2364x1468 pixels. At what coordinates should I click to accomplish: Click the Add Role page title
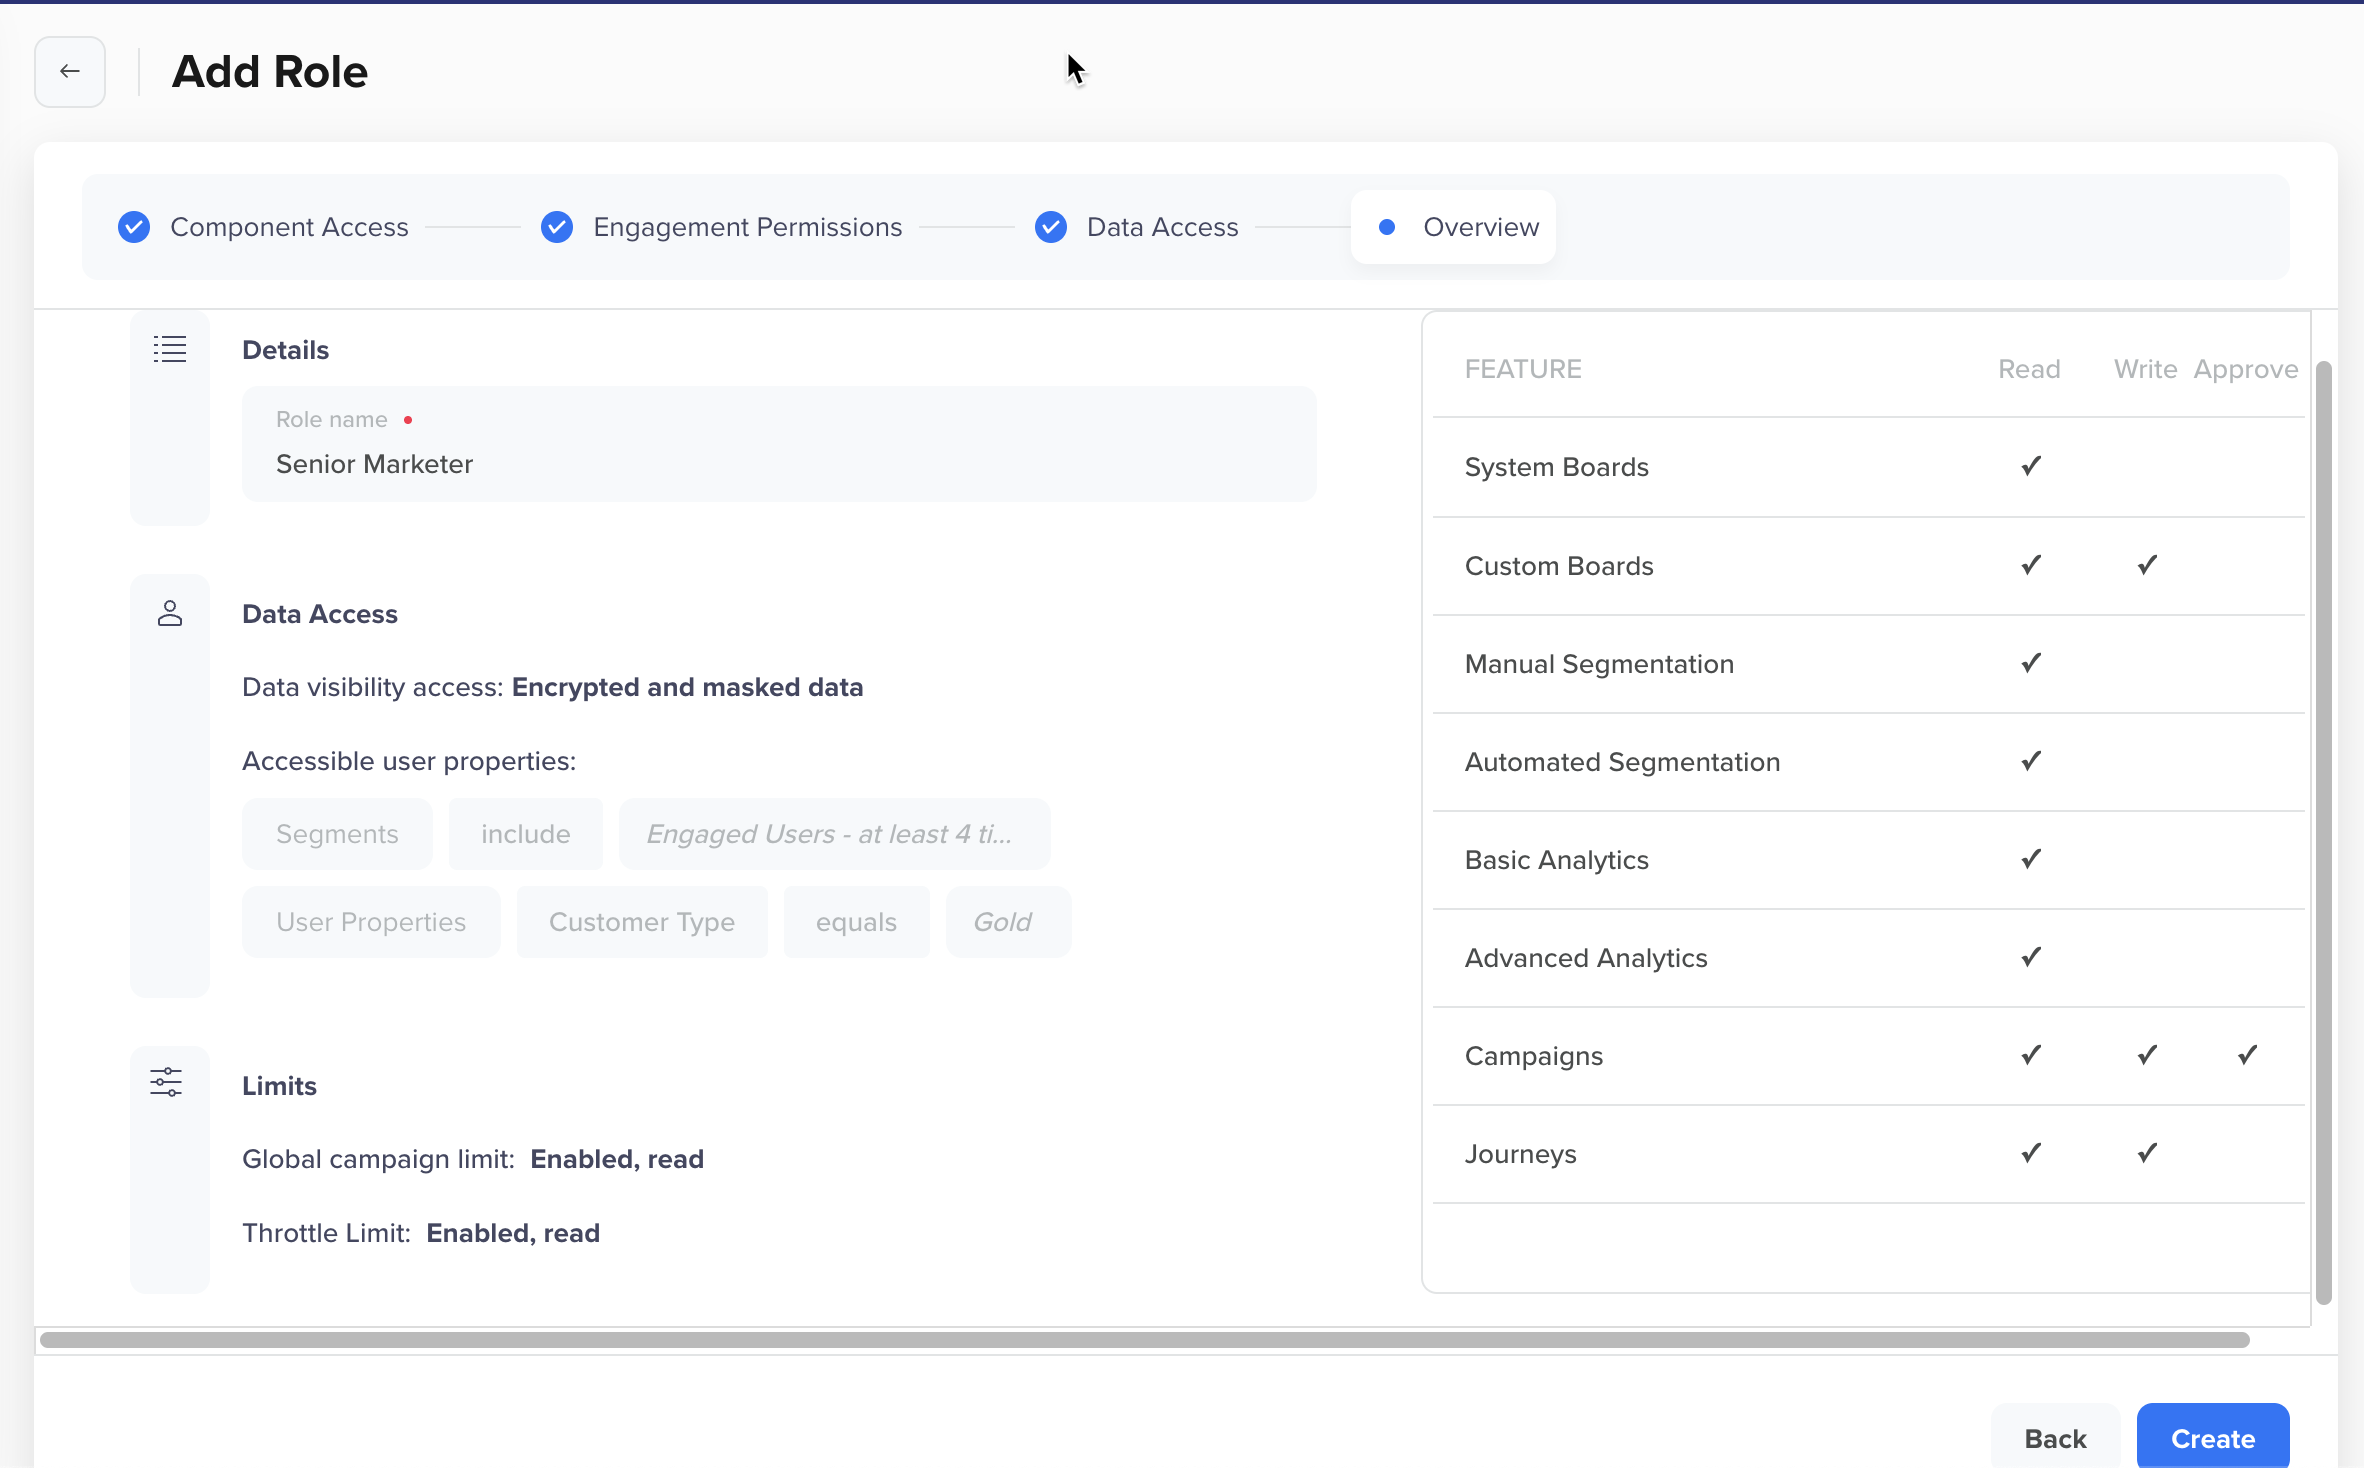270,72
